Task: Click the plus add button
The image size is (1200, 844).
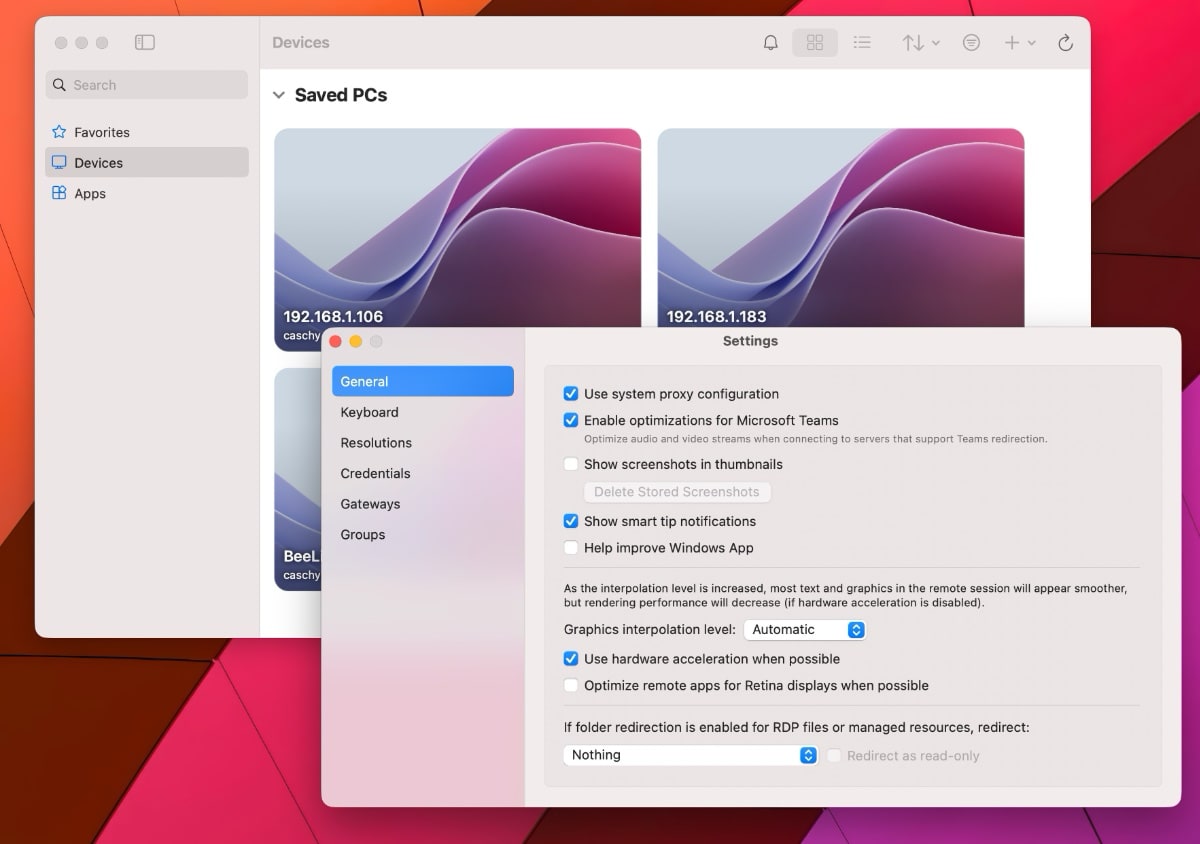Action: pyautogui.click(x=1018, y=43)
